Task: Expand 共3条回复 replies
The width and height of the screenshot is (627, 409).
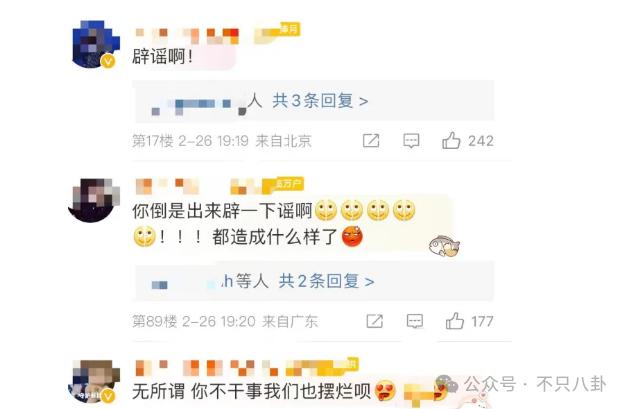Action: (x=320, y=101)
